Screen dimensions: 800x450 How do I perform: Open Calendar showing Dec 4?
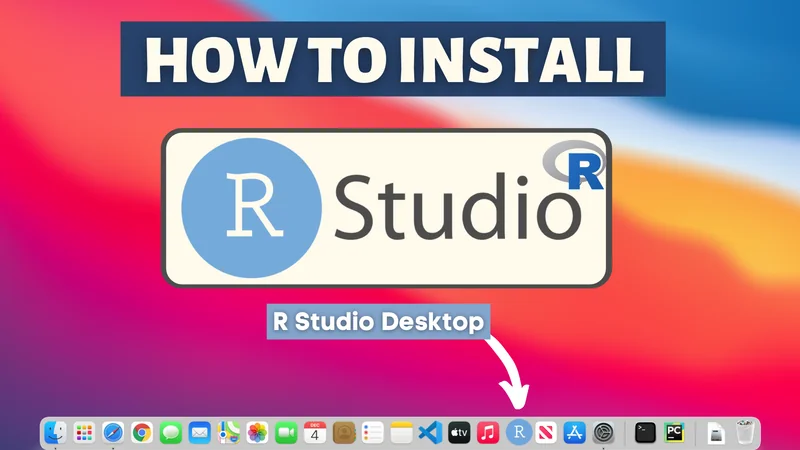pos(315,432)
